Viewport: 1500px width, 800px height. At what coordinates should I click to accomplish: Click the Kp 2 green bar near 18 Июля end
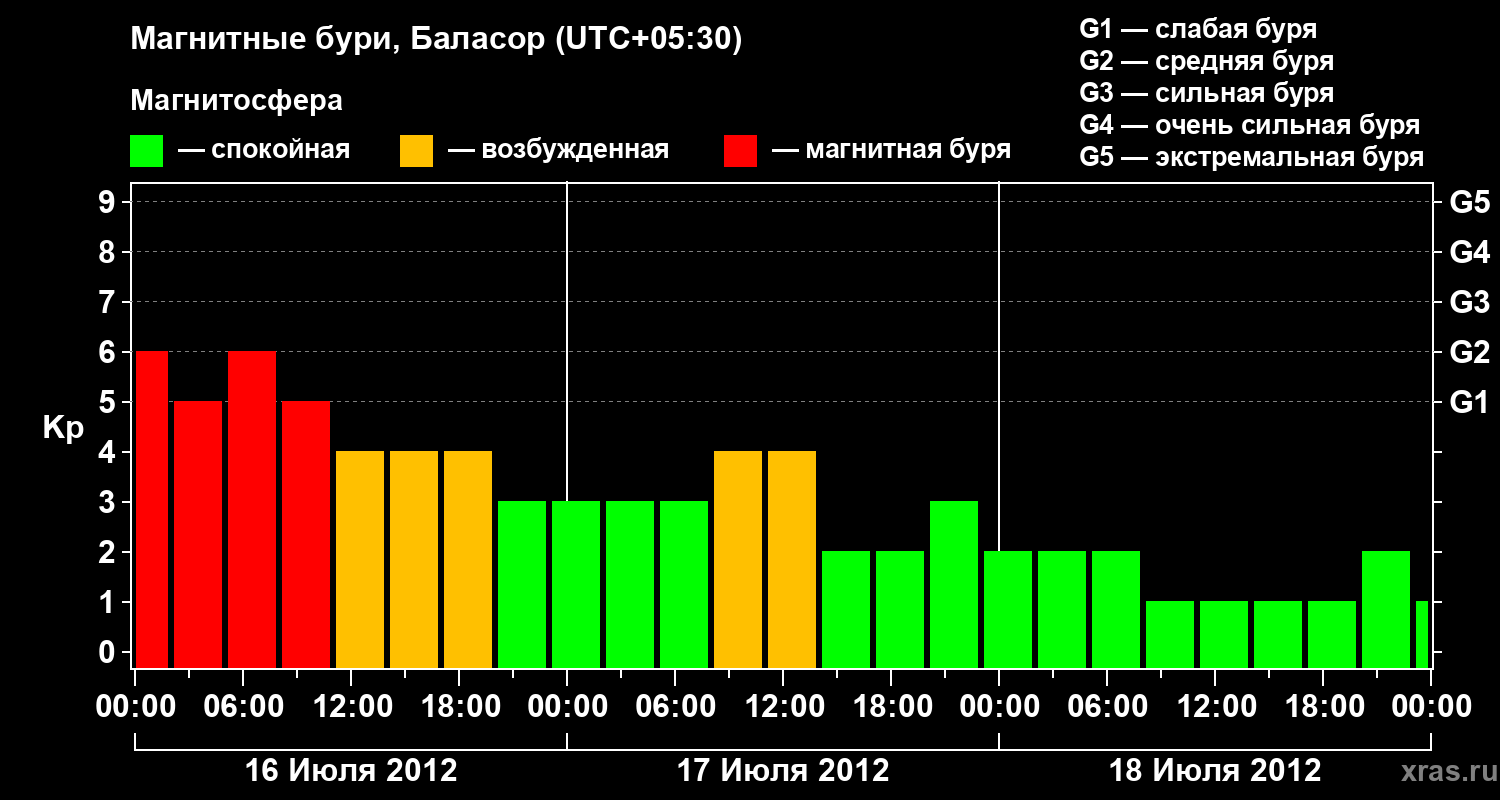(1386, 610)
